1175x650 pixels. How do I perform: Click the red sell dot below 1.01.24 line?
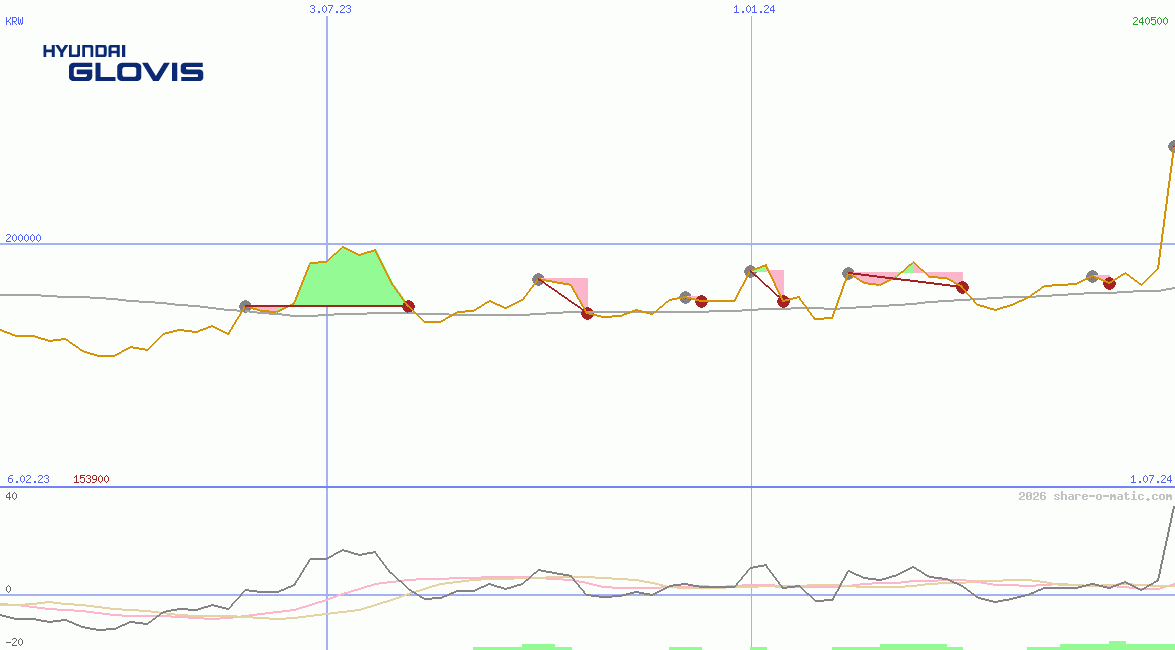pos(783,299)
